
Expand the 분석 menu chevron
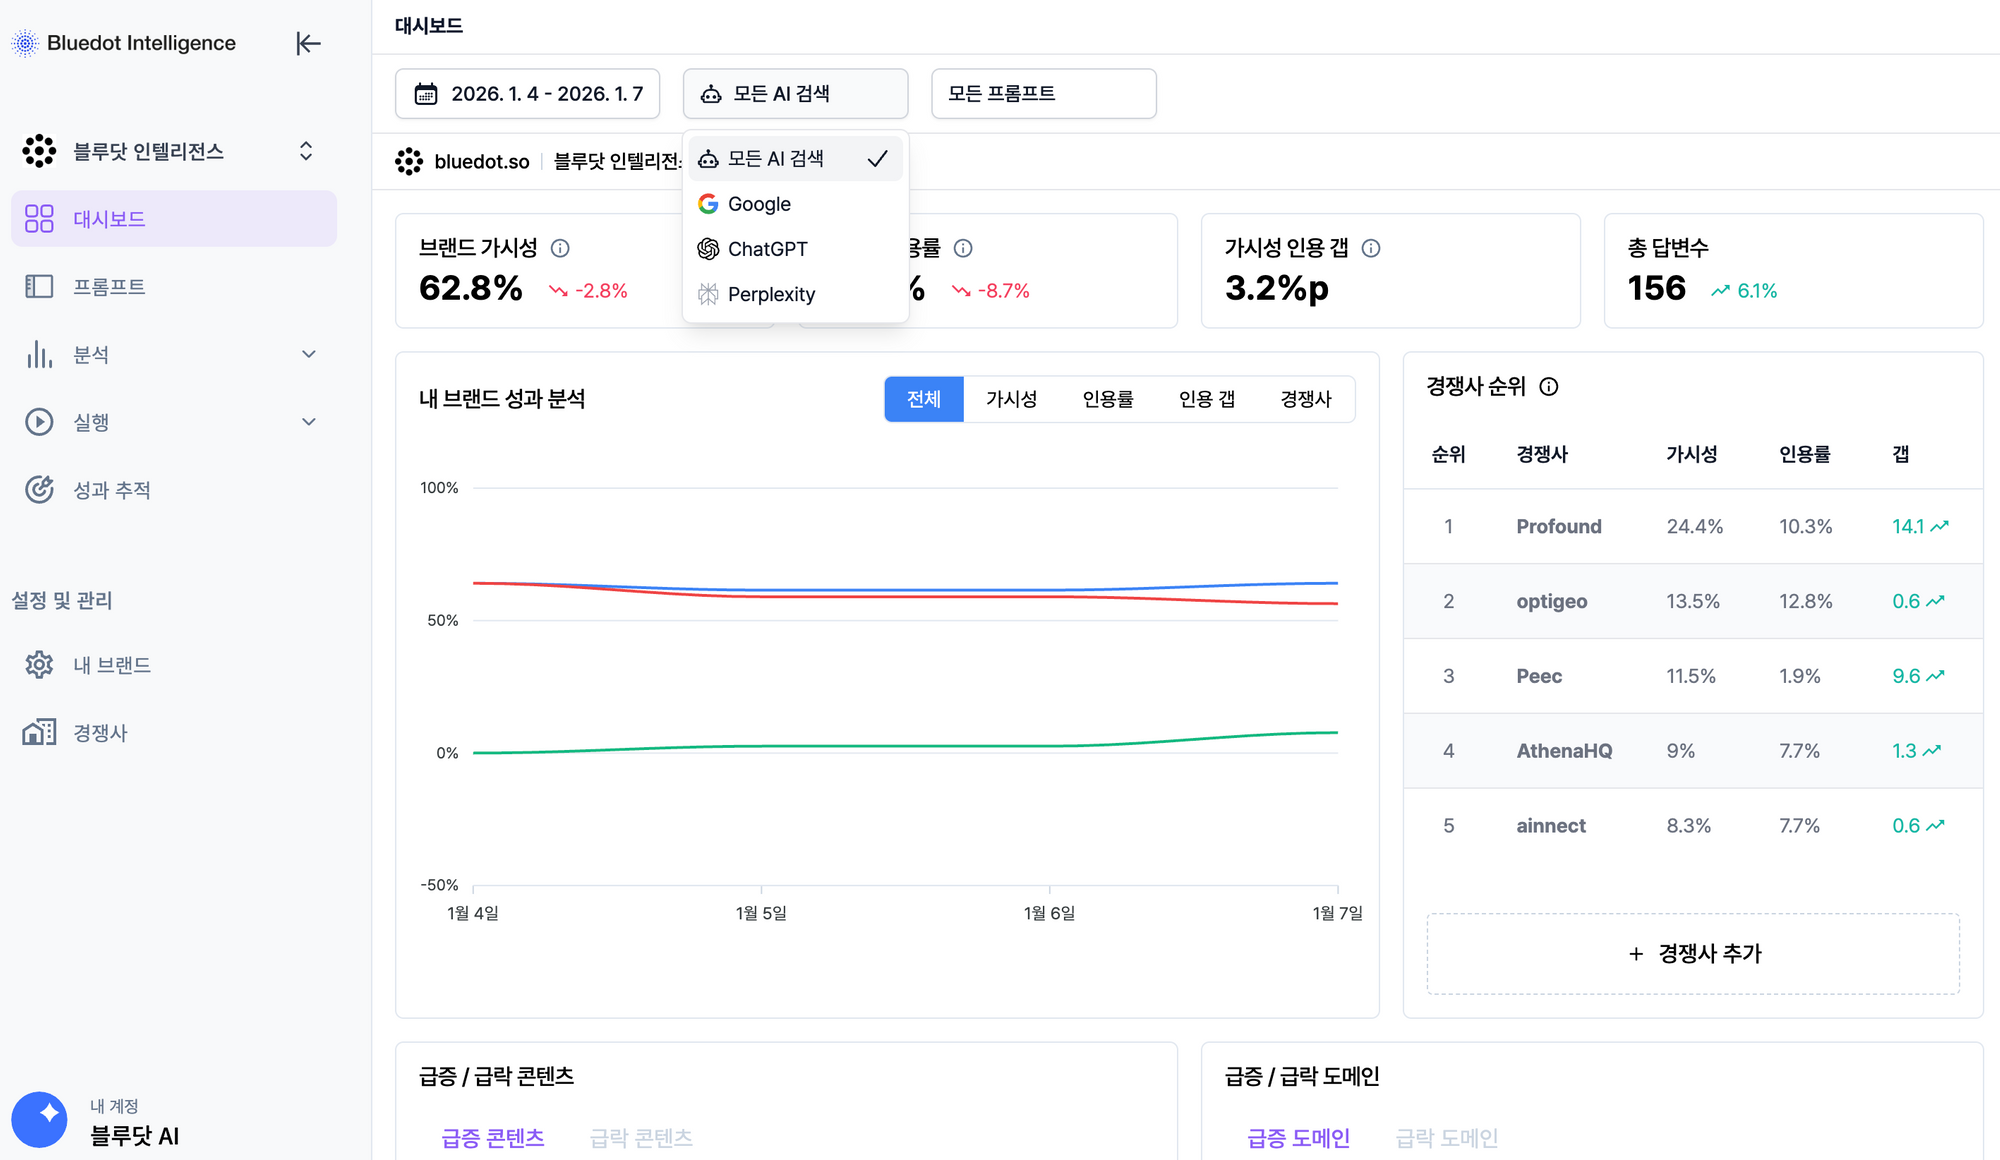(x=309, y=354)
